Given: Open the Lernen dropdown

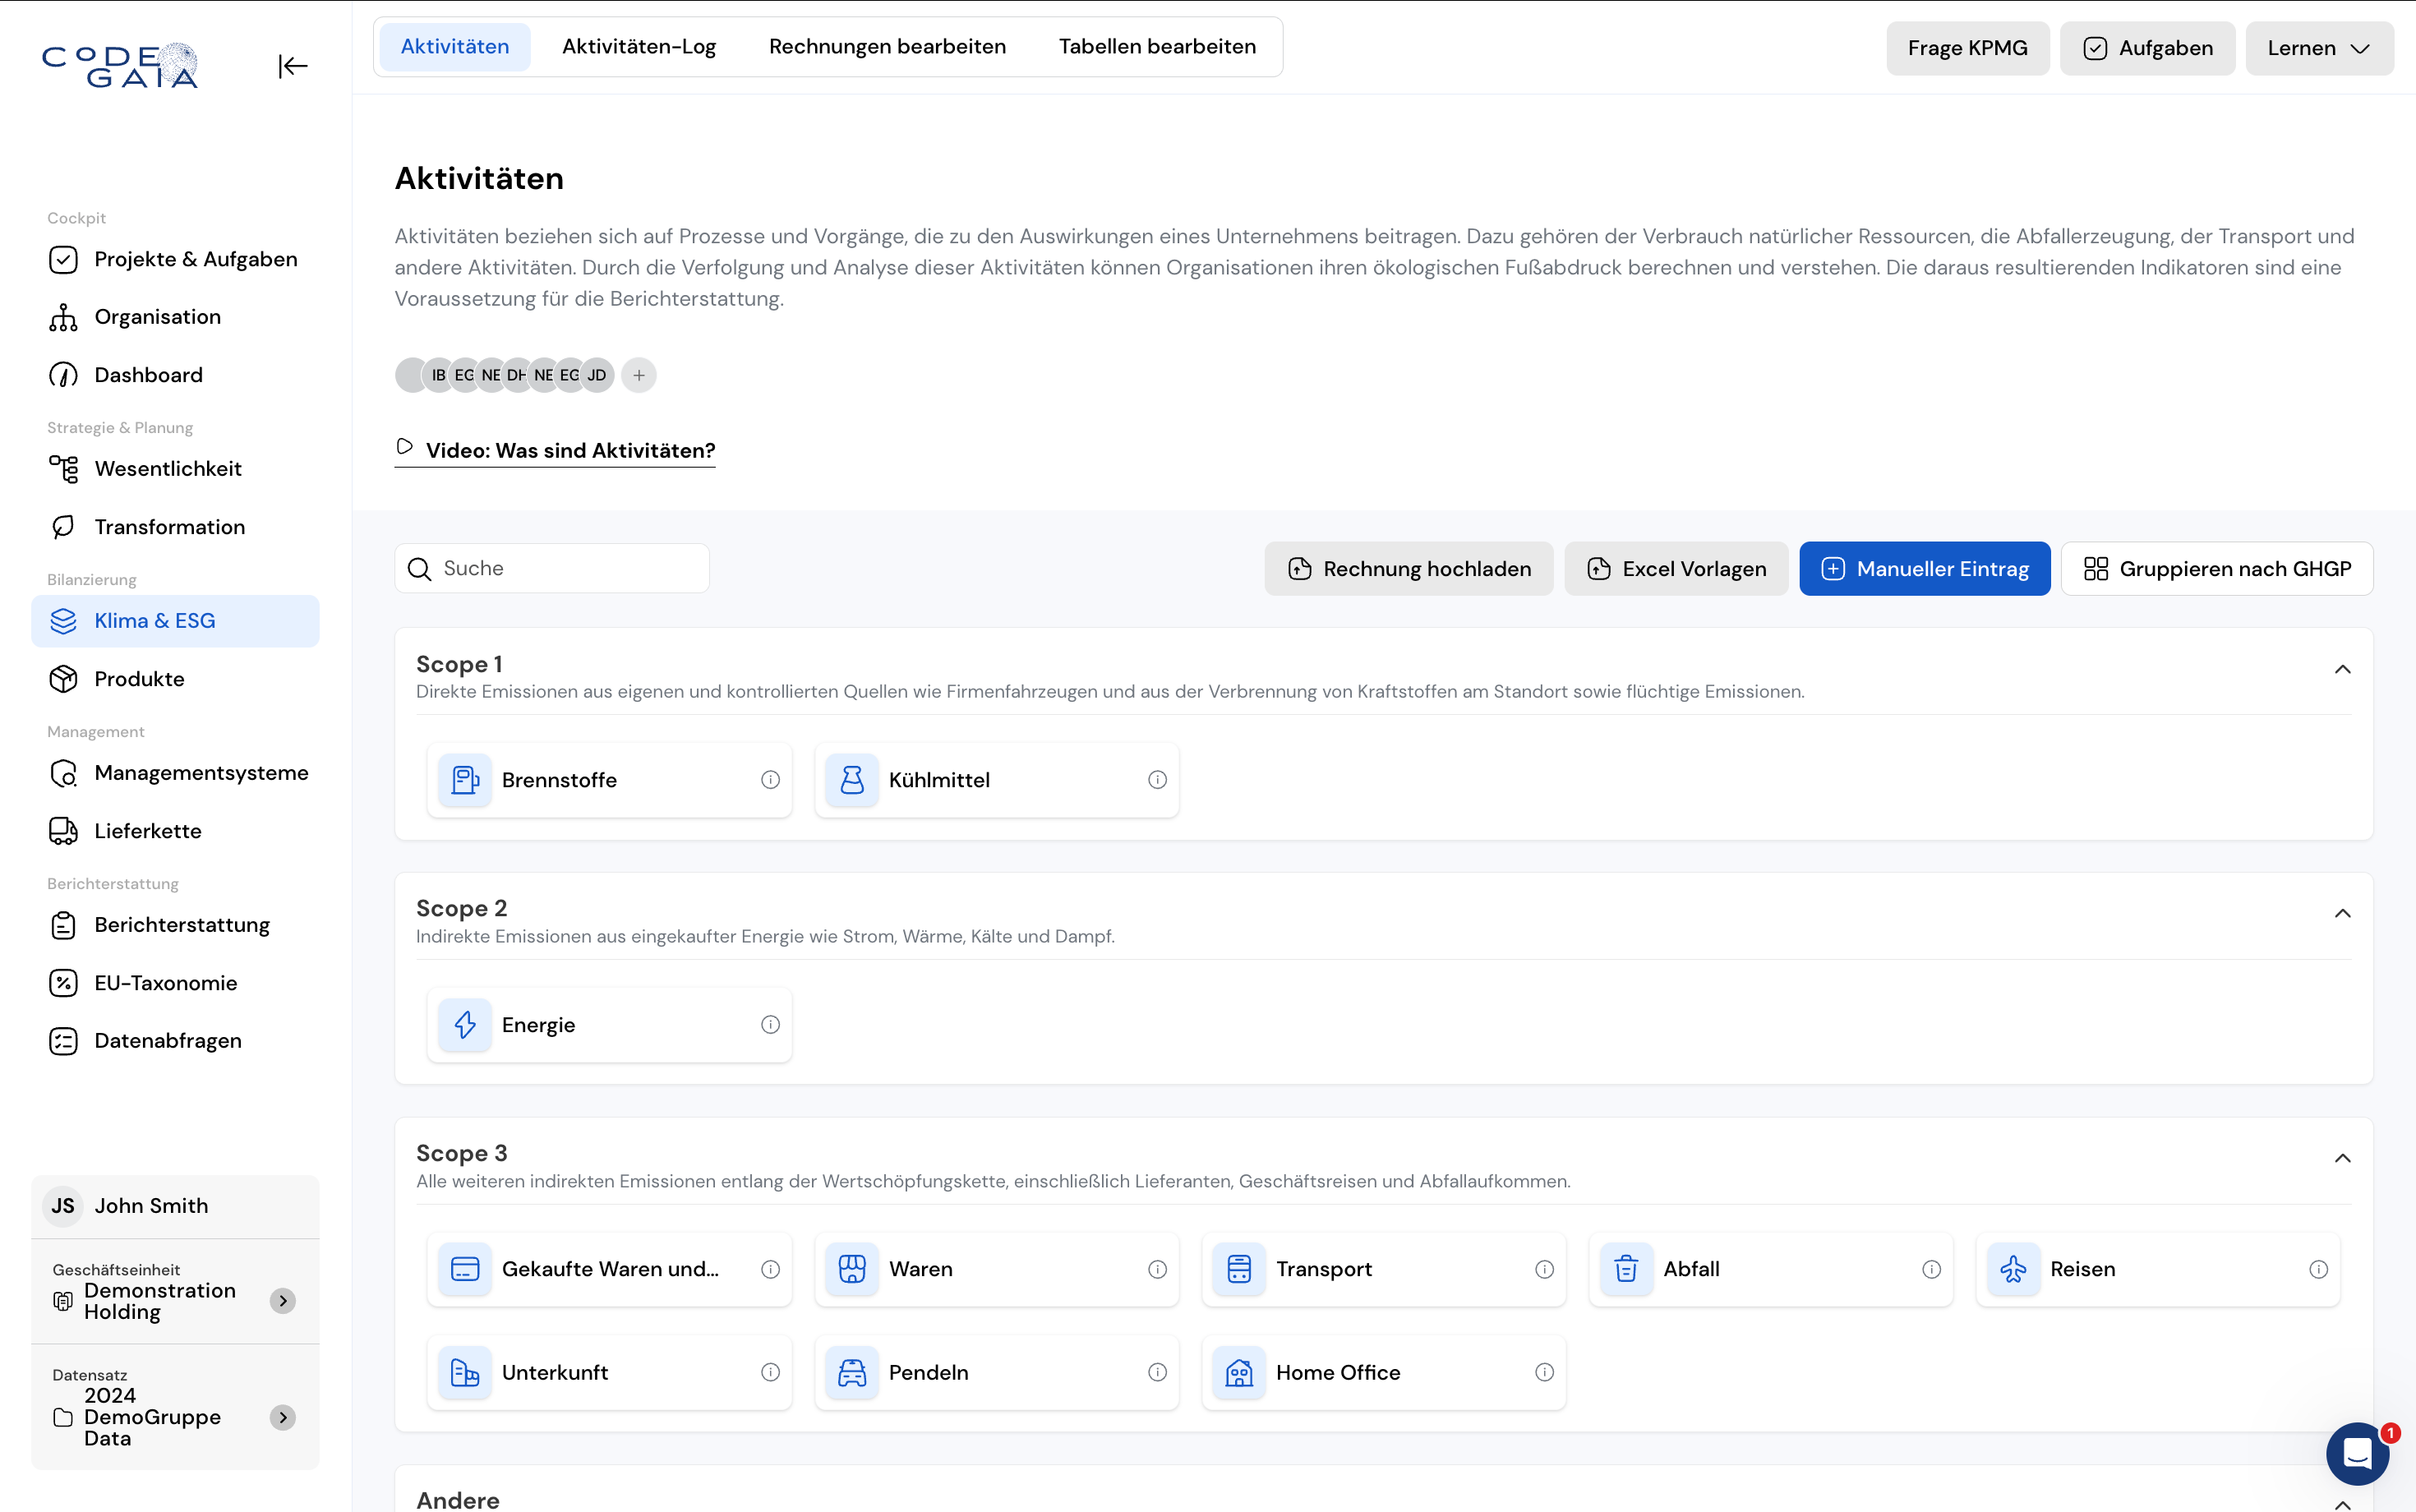Looking at the screenshot, I should pos(2318,48).
